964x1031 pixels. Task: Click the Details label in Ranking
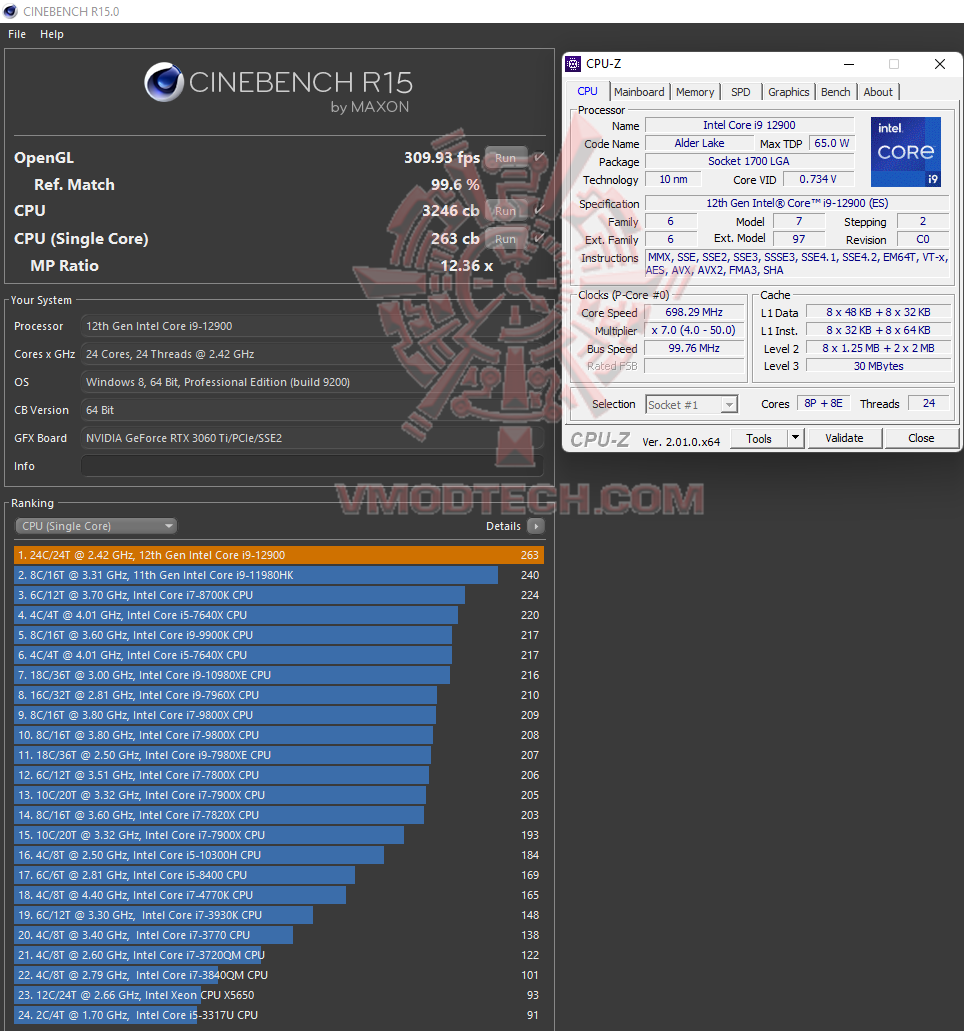503,526
